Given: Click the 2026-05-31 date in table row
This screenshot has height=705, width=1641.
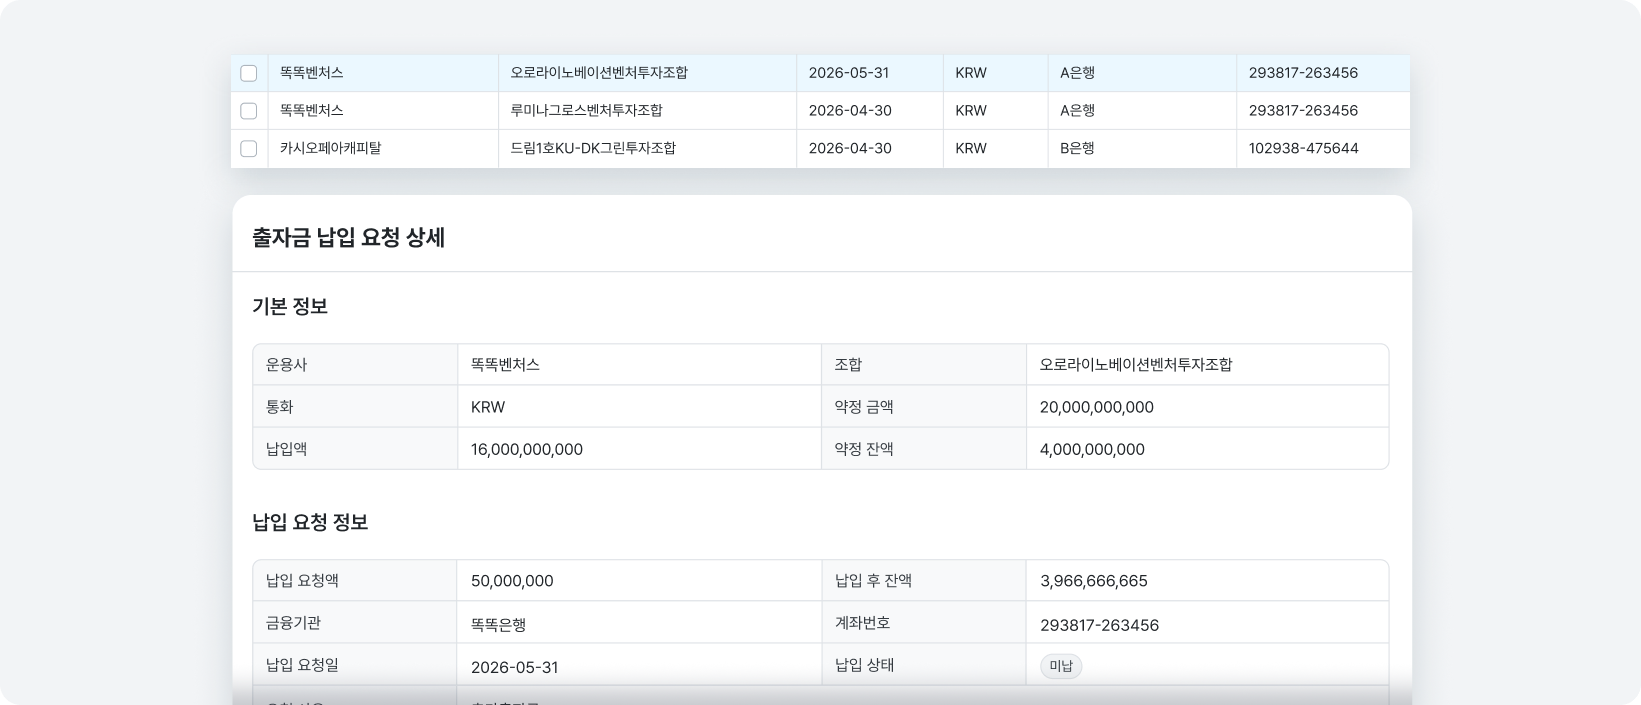Looking at the screenshot, I should click(848, 73).
